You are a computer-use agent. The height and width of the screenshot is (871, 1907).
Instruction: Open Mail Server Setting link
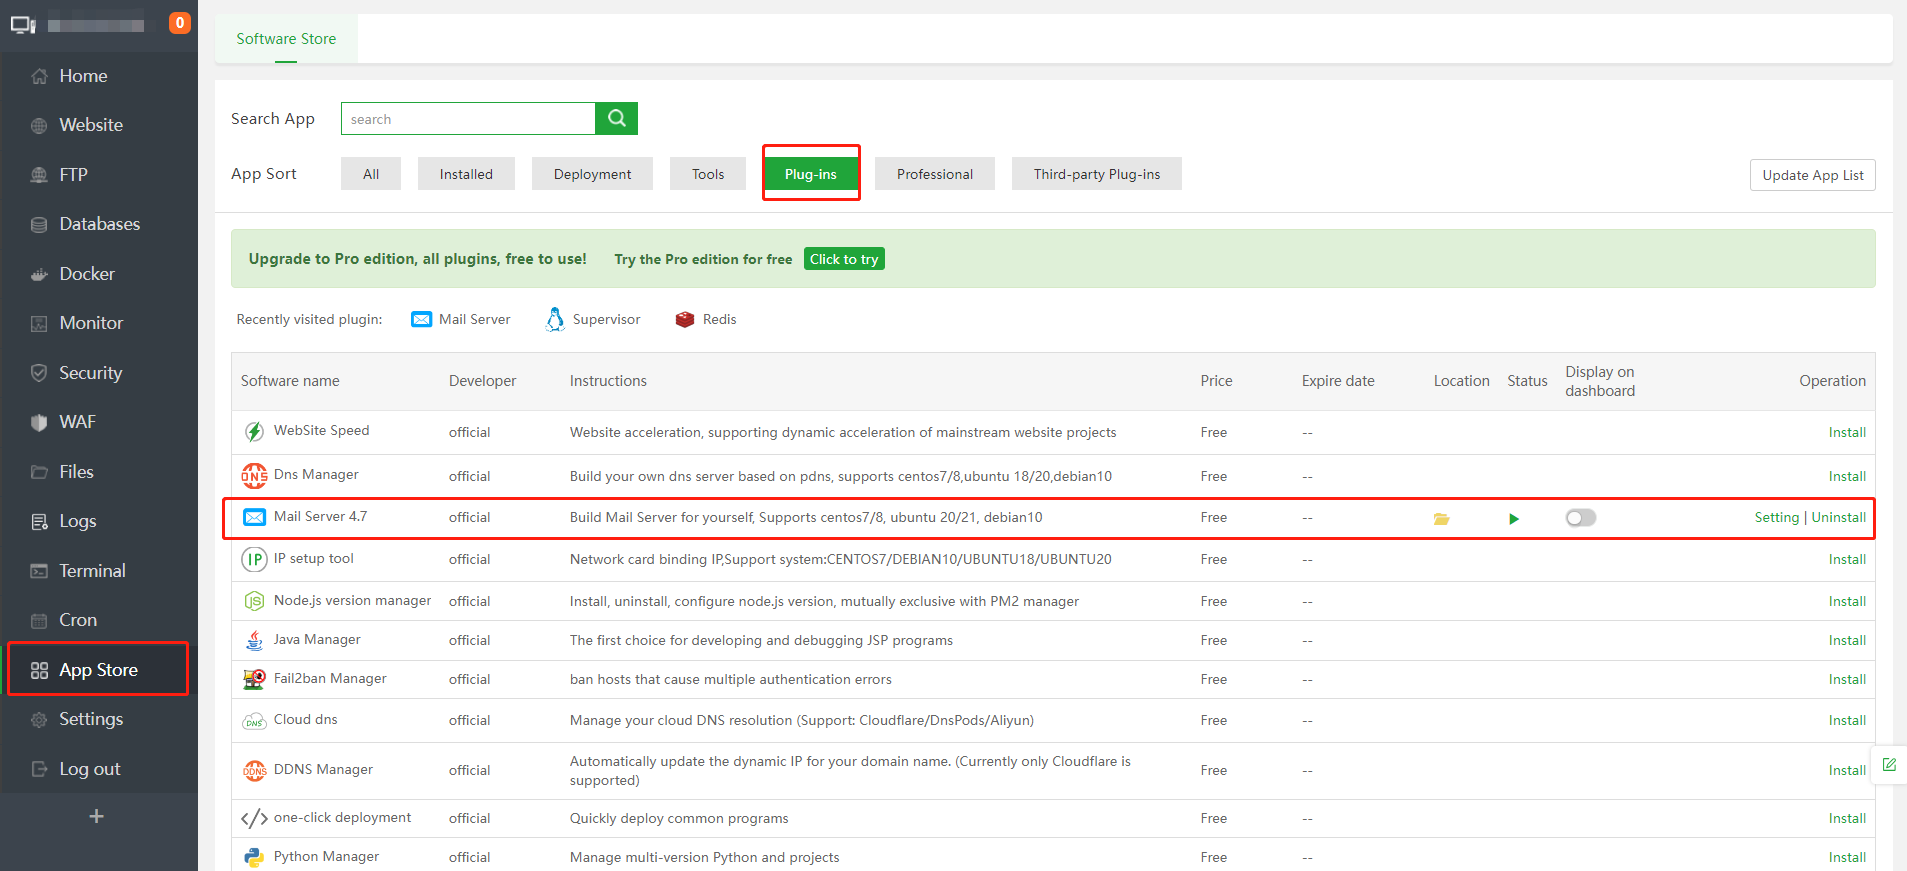click(x=1776, y=517)
